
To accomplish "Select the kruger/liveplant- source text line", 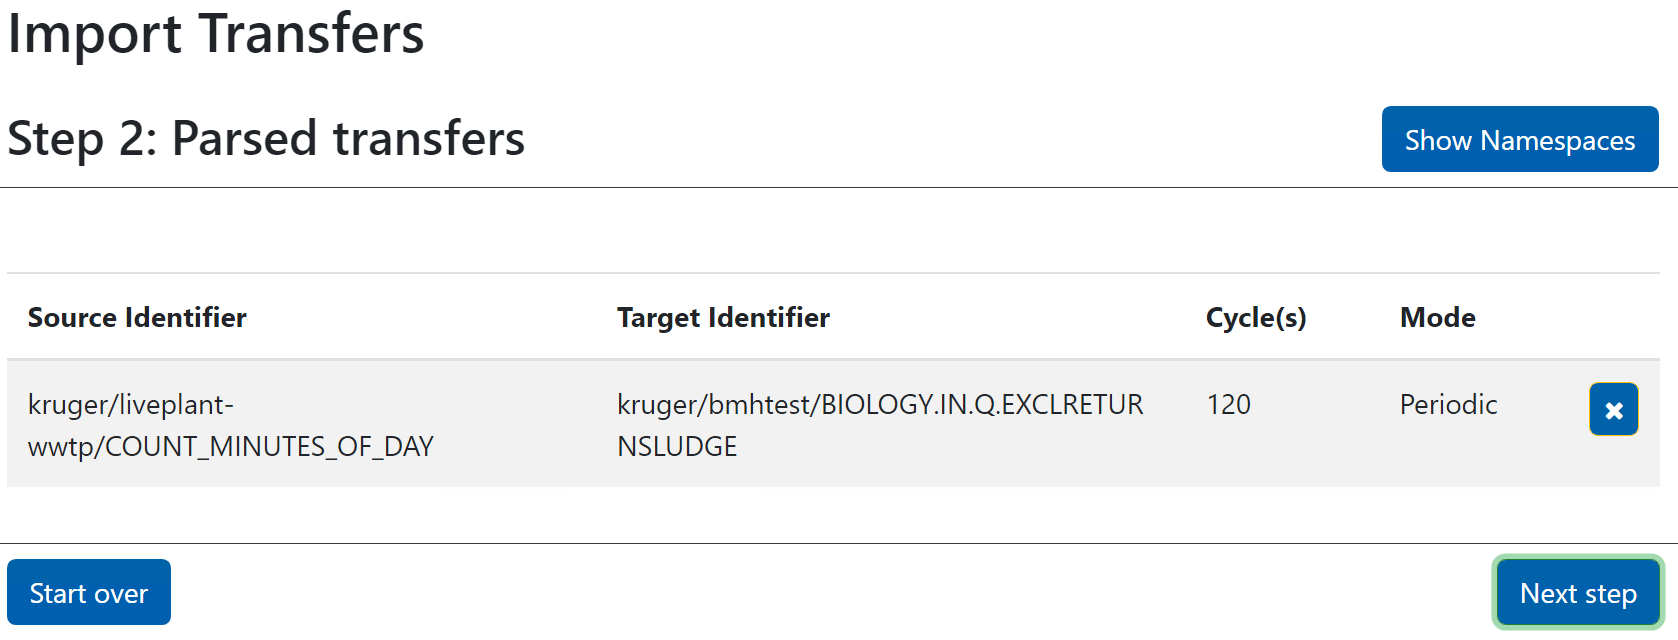I will coord(131,405).
